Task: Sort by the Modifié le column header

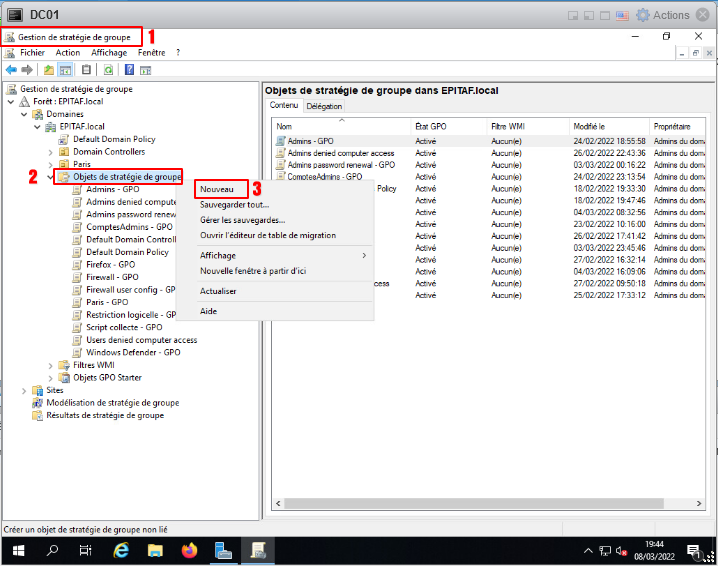Action: click(x=590, y=127)
